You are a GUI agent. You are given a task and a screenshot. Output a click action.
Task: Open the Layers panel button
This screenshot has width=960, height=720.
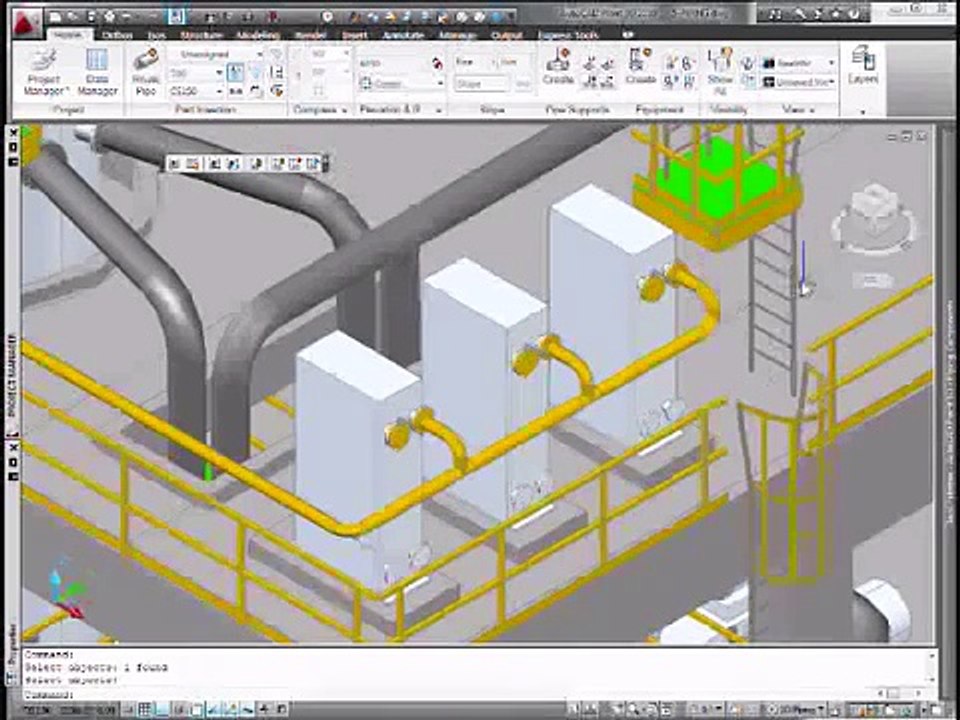point(863,65)
